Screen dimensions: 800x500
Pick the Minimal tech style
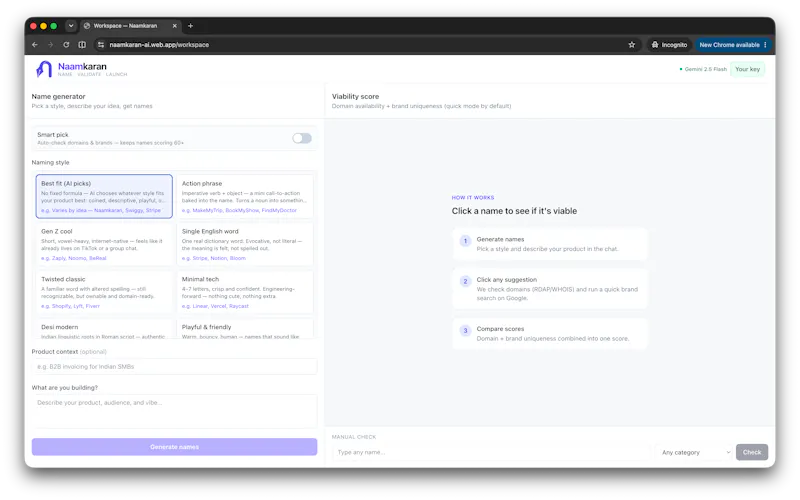[x=245, y=292]
